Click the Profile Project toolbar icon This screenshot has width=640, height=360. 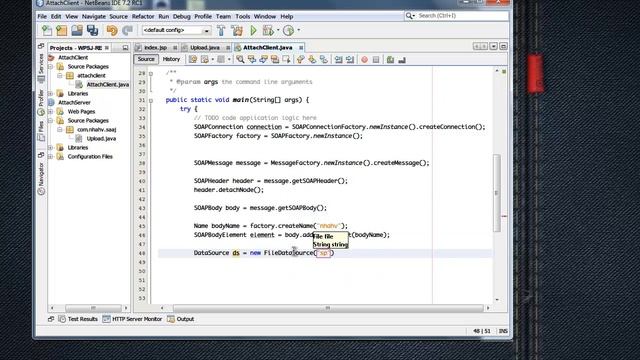click(289, 30)
